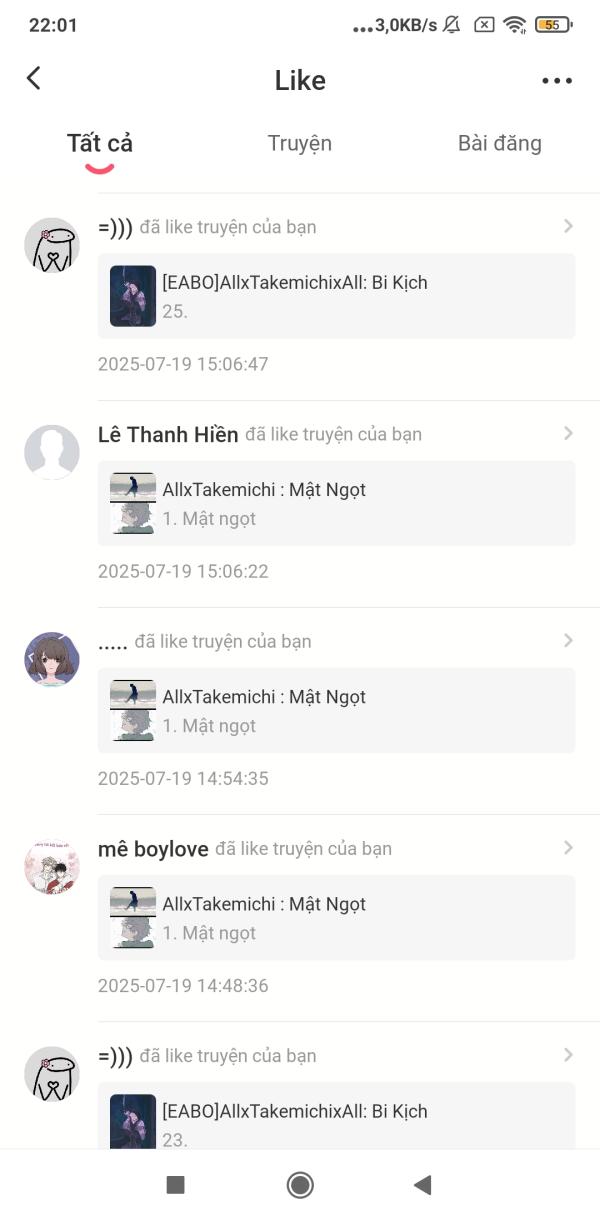
Task: Expand the chevron of the ..... user notification
Action: tap(568, 640)
